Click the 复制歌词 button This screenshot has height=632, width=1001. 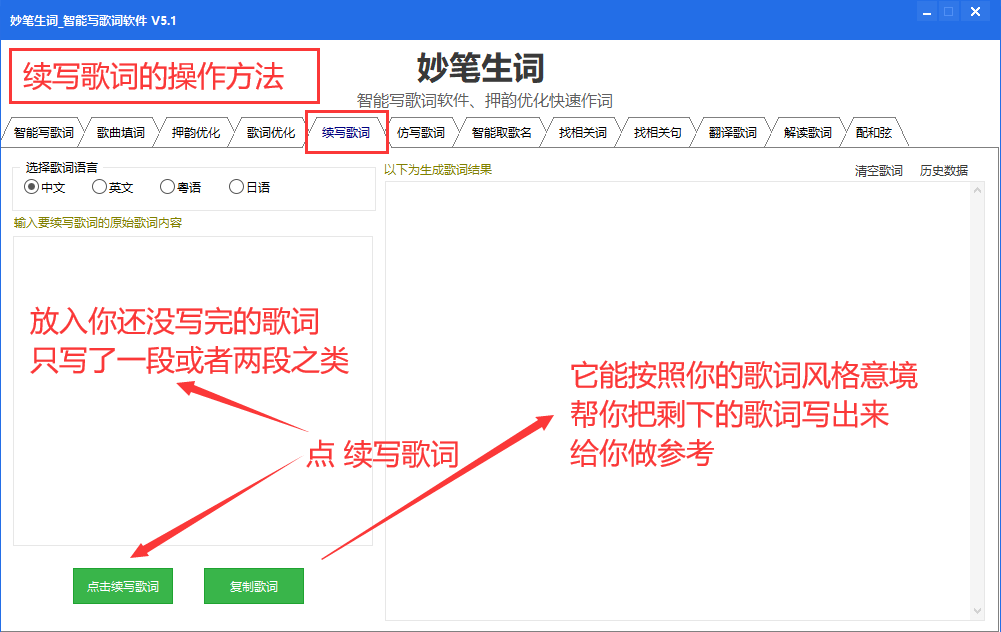pos(253,587)
